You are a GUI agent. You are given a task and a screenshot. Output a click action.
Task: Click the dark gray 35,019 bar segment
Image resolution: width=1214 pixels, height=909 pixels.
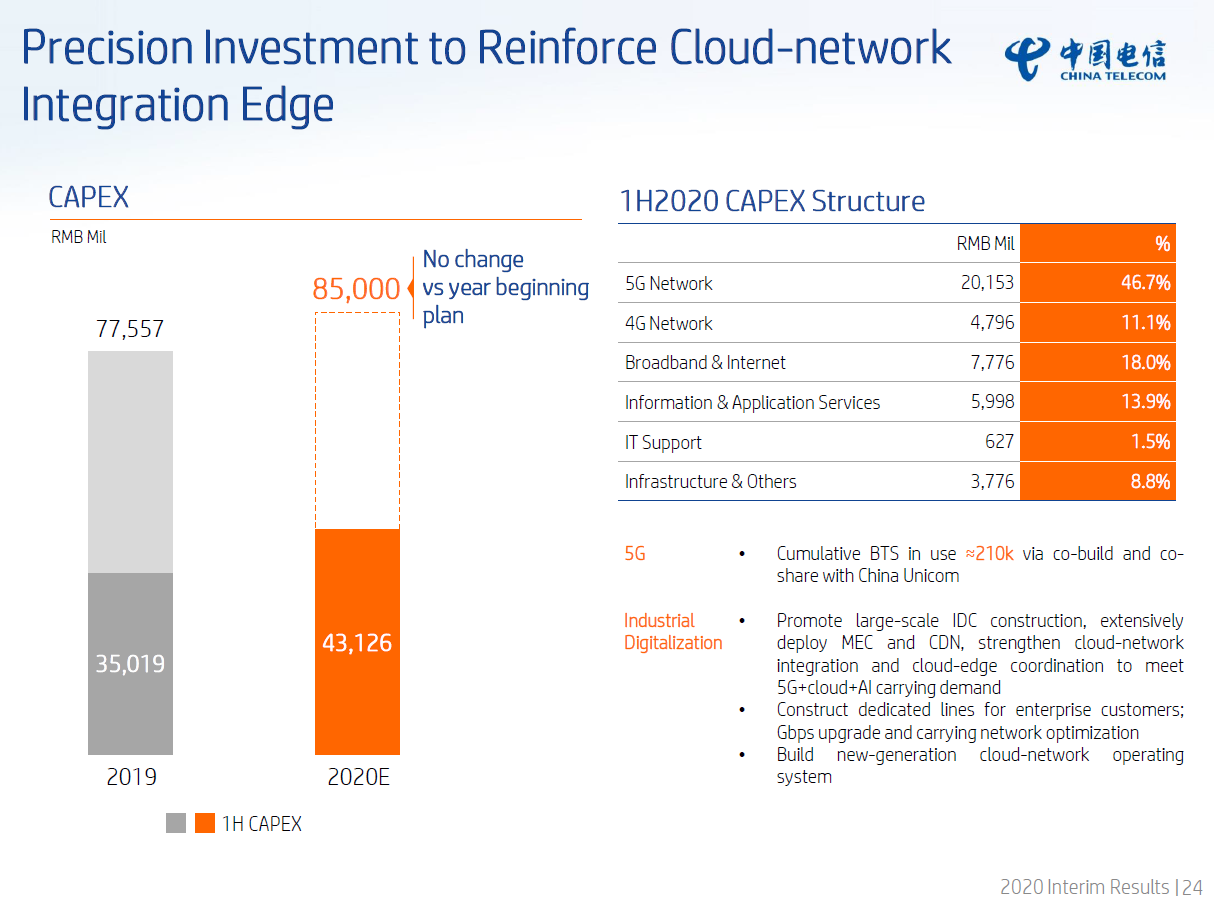pyautogui.click(x=130, y=663)
